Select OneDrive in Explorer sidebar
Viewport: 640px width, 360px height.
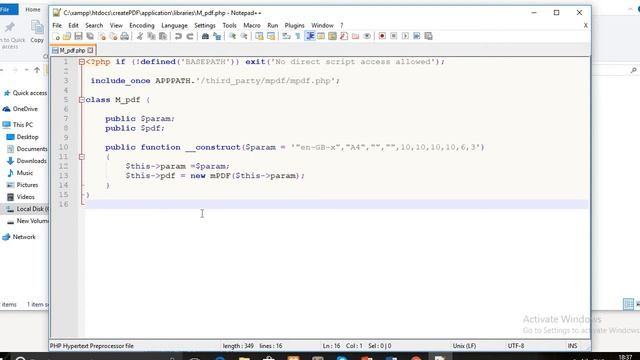(20, 109)
